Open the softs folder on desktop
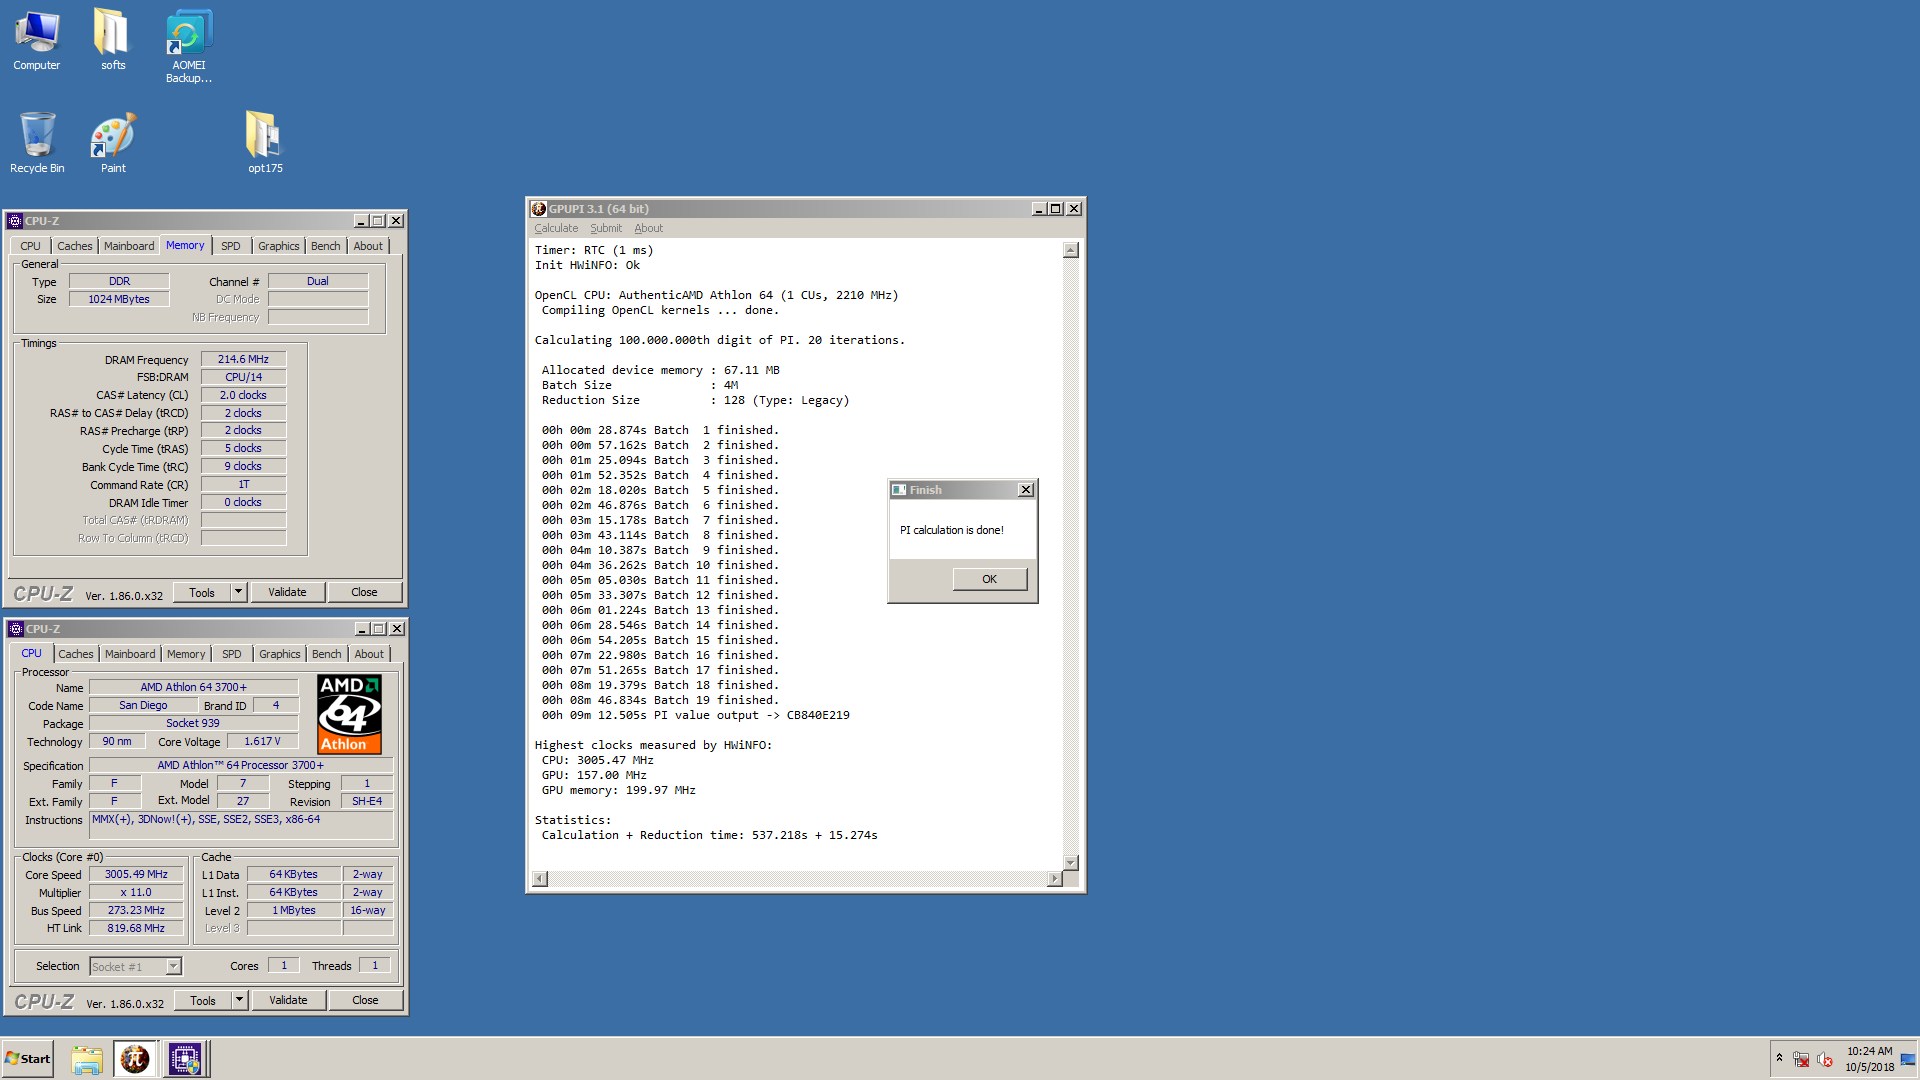Screen dimensions: 1920x1080 112,40
